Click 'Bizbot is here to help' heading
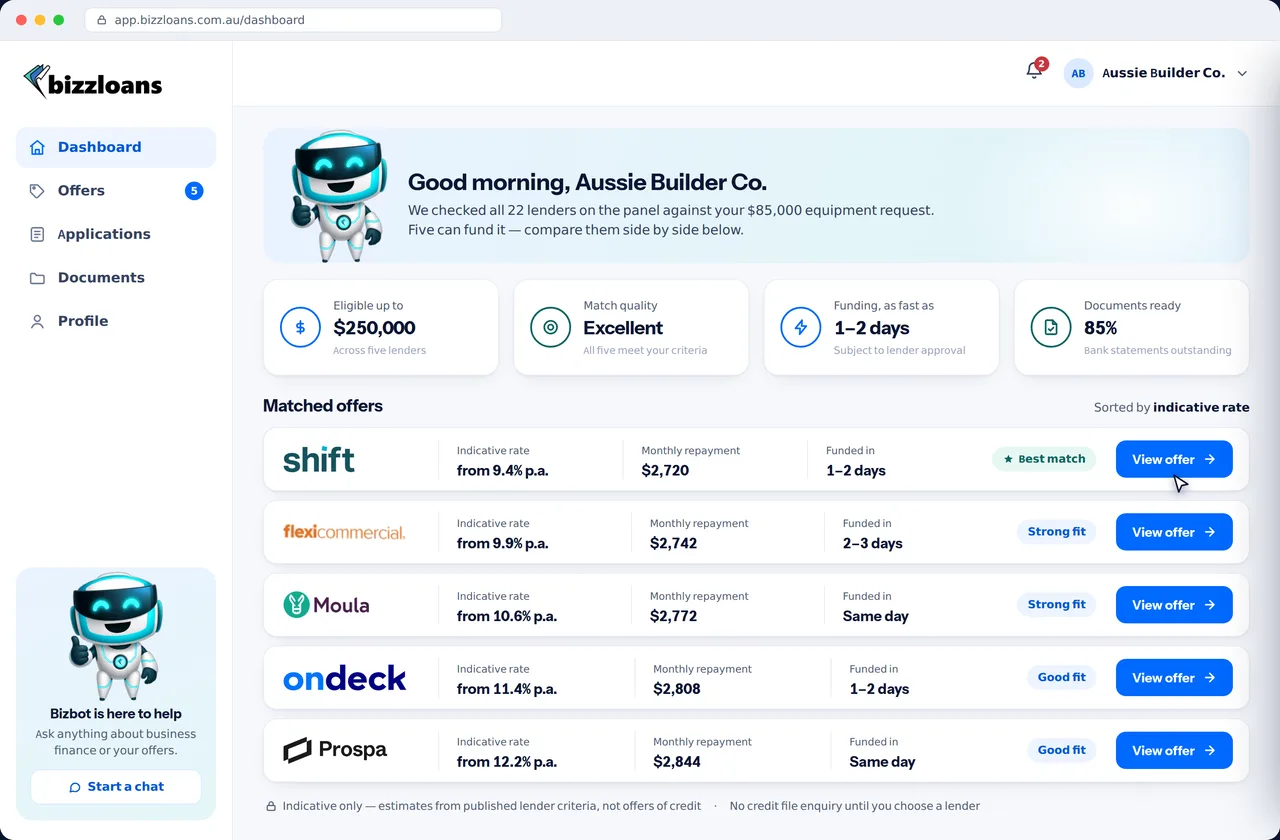Viewport: 1280px width, 840px height. [116, 714]
